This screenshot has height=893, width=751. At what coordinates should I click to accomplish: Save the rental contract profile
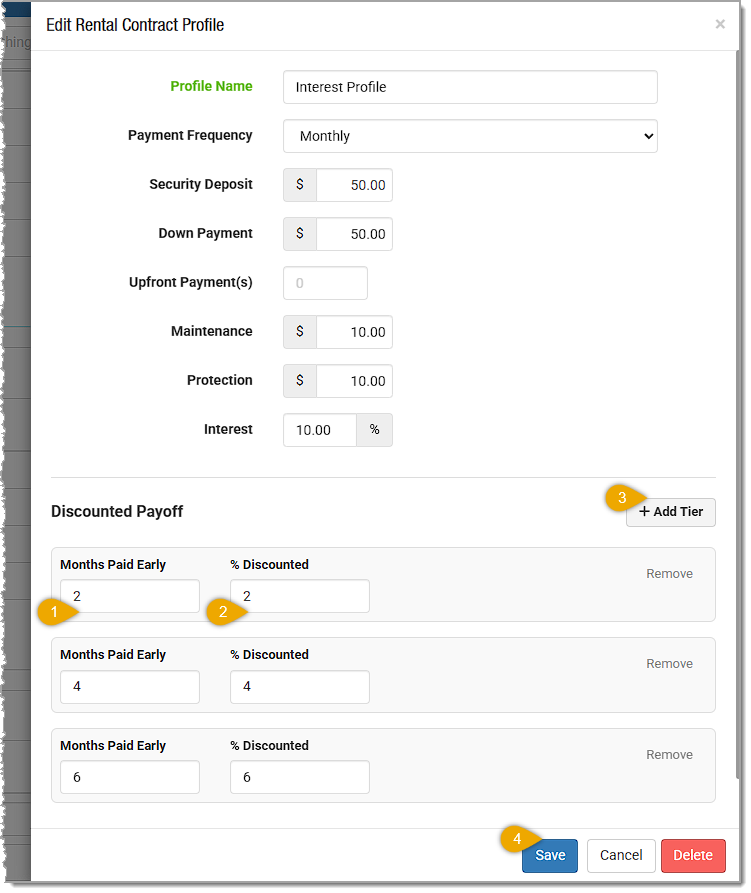[x=550, y=855]
